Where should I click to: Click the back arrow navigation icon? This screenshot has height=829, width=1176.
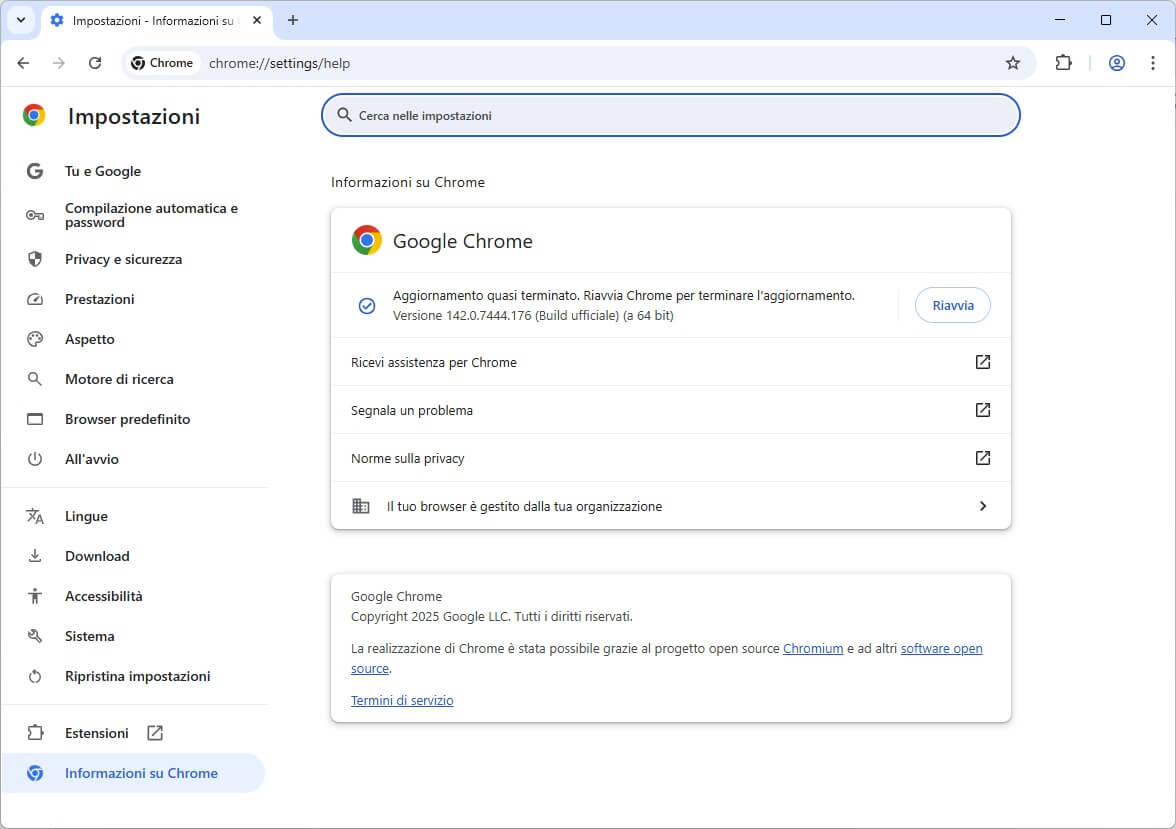[x=24, y=63]
